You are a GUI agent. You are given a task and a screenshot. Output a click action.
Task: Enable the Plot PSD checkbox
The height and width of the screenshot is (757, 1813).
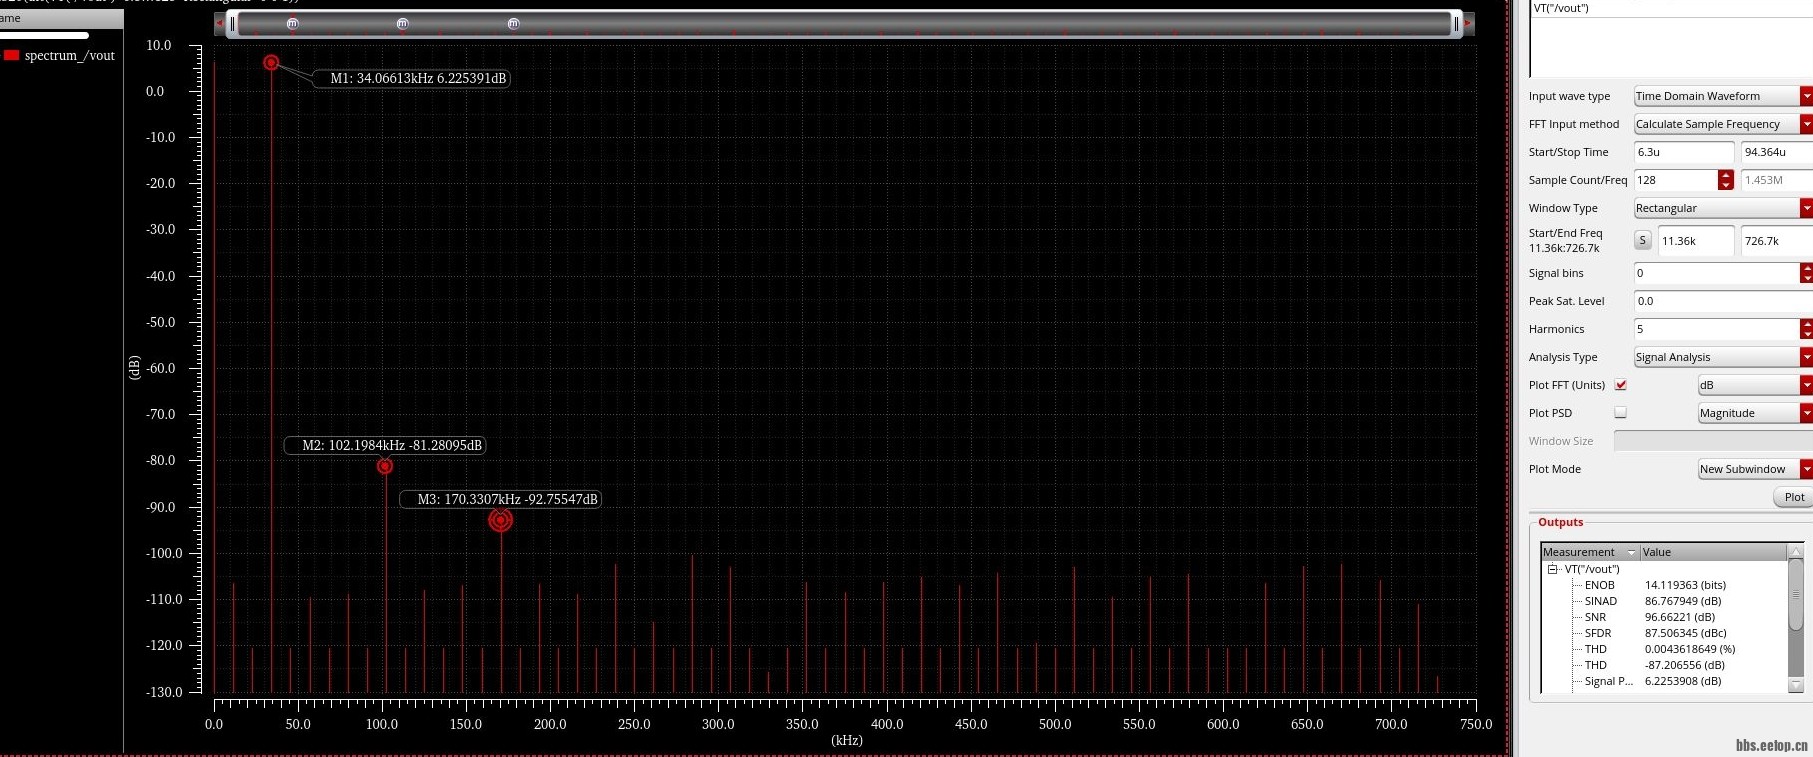(x=1620, y=413)
